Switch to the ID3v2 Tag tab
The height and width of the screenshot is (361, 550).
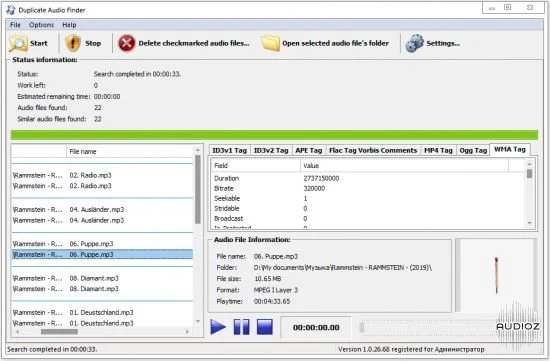tap(271, 151)
